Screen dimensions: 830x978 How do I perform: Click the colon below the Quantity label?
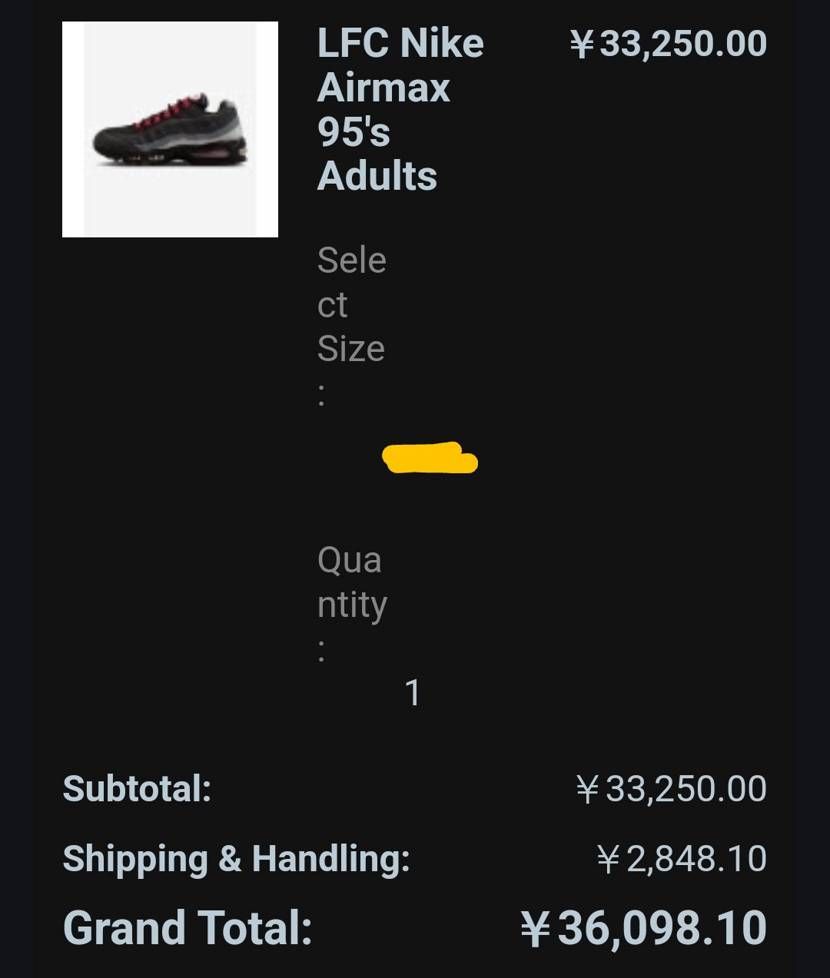[x=321, y=650]
